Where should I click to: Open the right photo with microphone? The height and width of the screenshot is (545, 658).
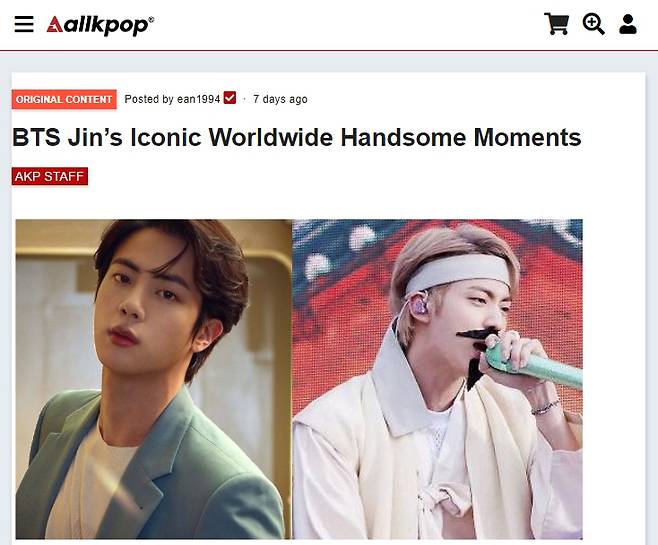point(437,379)
